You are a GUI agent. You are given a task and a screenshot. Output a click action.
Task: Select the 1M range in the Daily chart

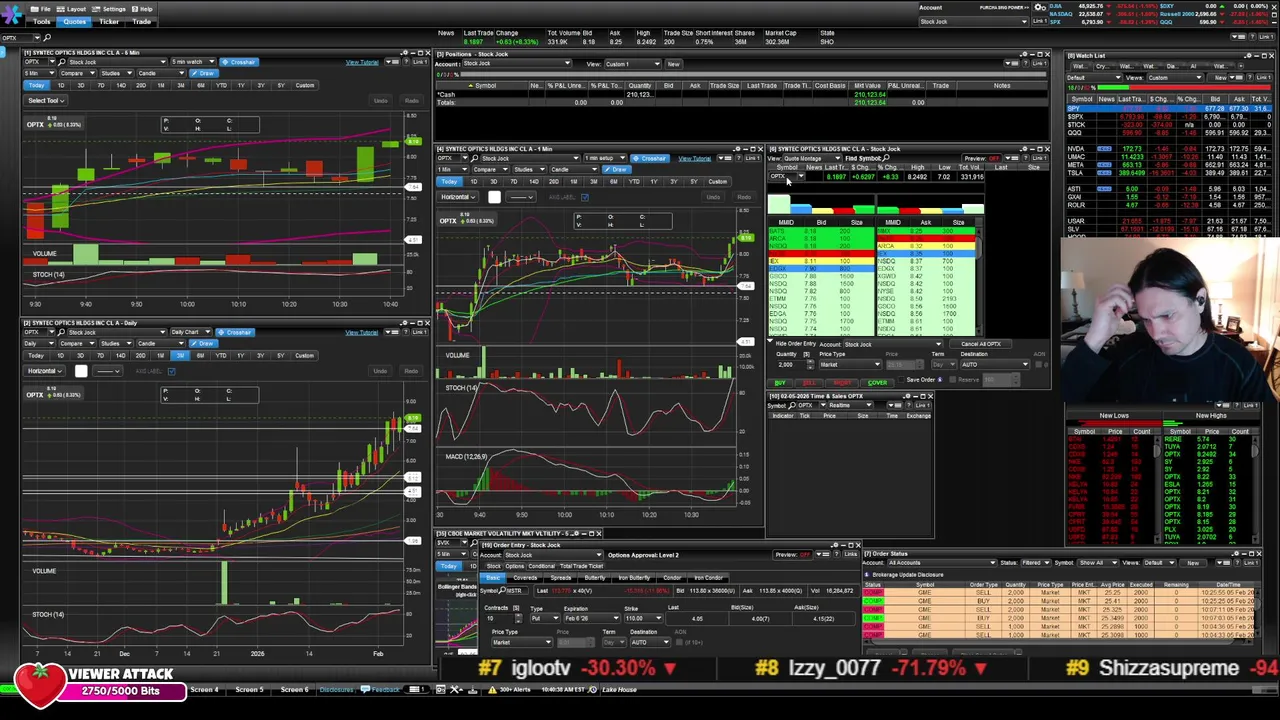click(x=160, y=355)
